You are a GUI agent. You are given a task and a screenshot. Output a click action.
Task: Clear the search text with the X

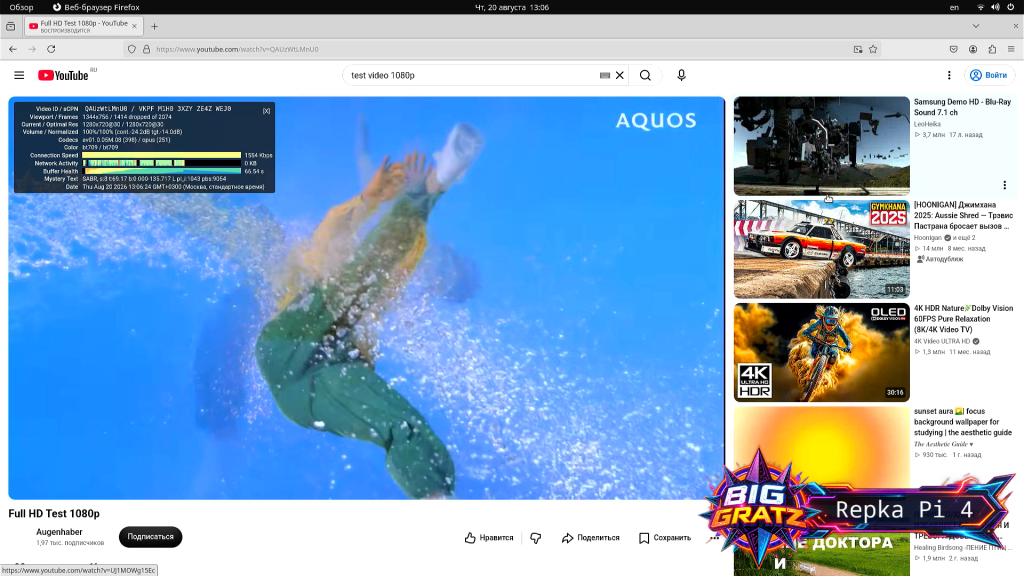[x=620, y=75]
